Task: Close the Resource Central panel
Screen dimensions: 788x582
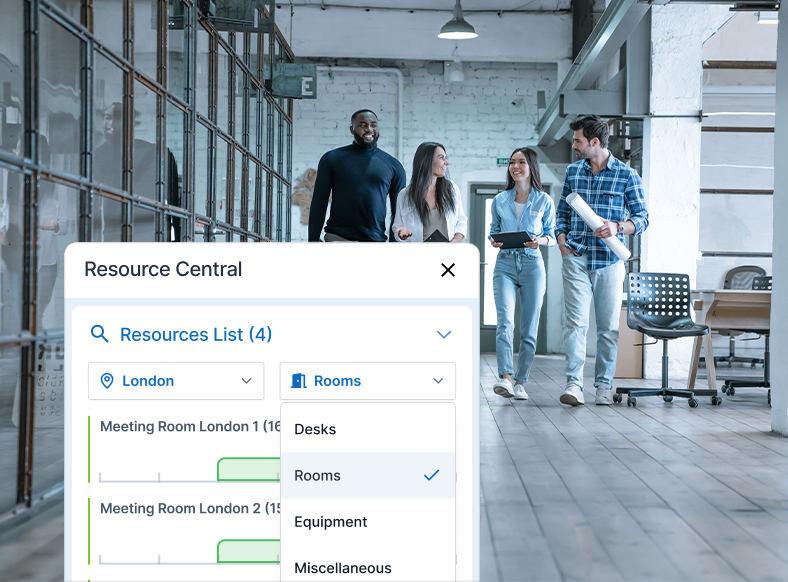Action: pos(448,270)
